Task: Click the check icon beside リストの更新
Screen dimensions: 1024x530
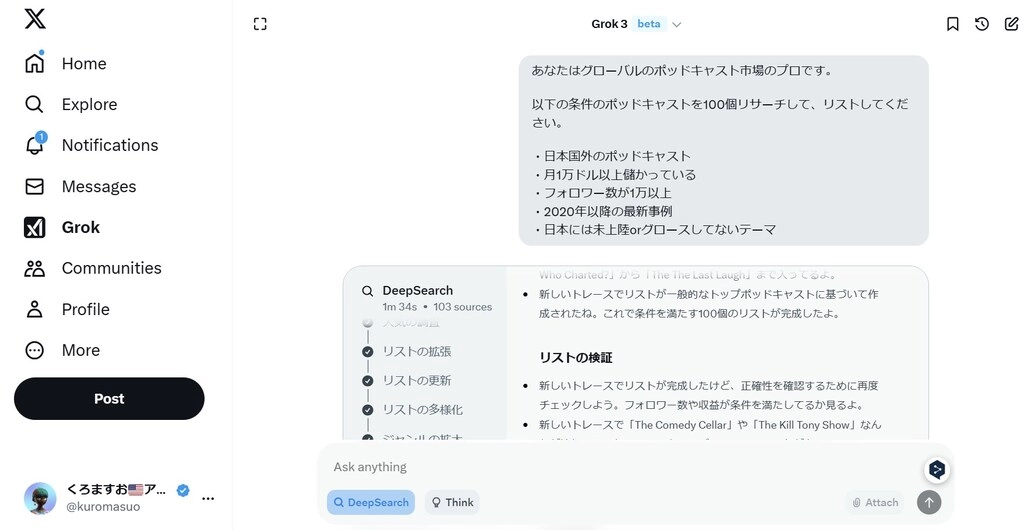Action: [x=368, y=381]
